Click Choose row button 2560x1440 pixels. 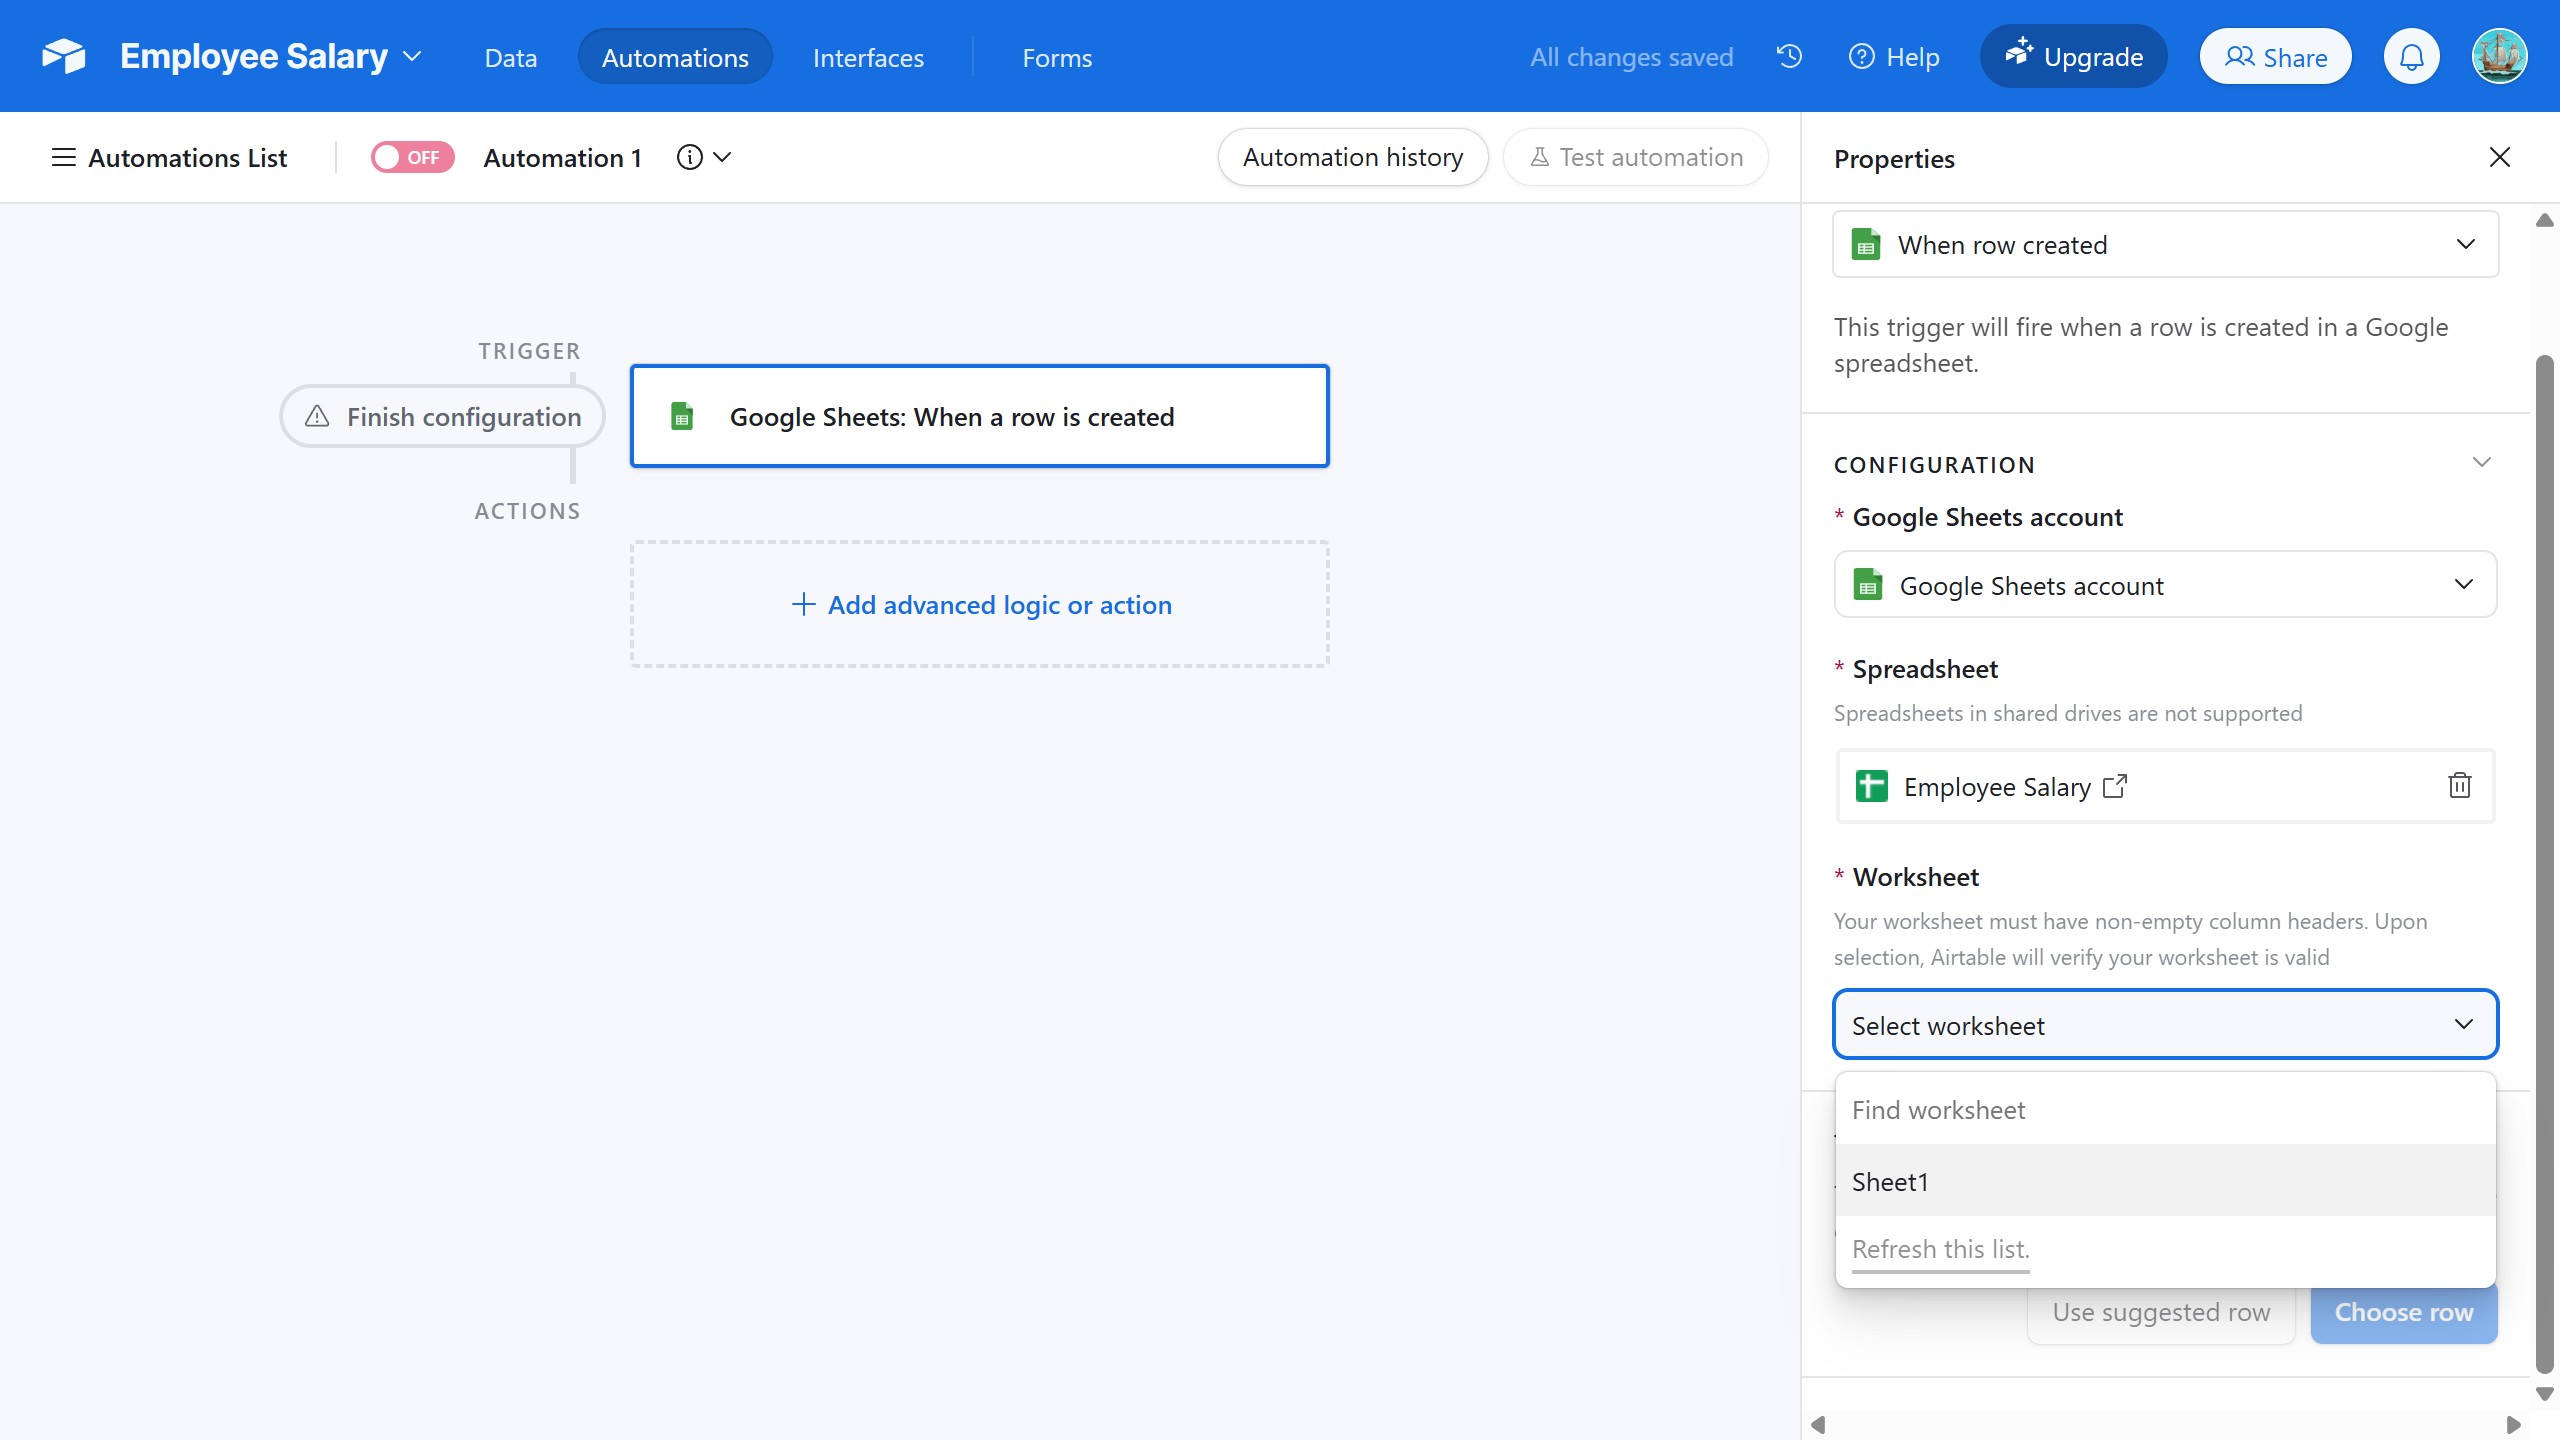(2403, 1312)
